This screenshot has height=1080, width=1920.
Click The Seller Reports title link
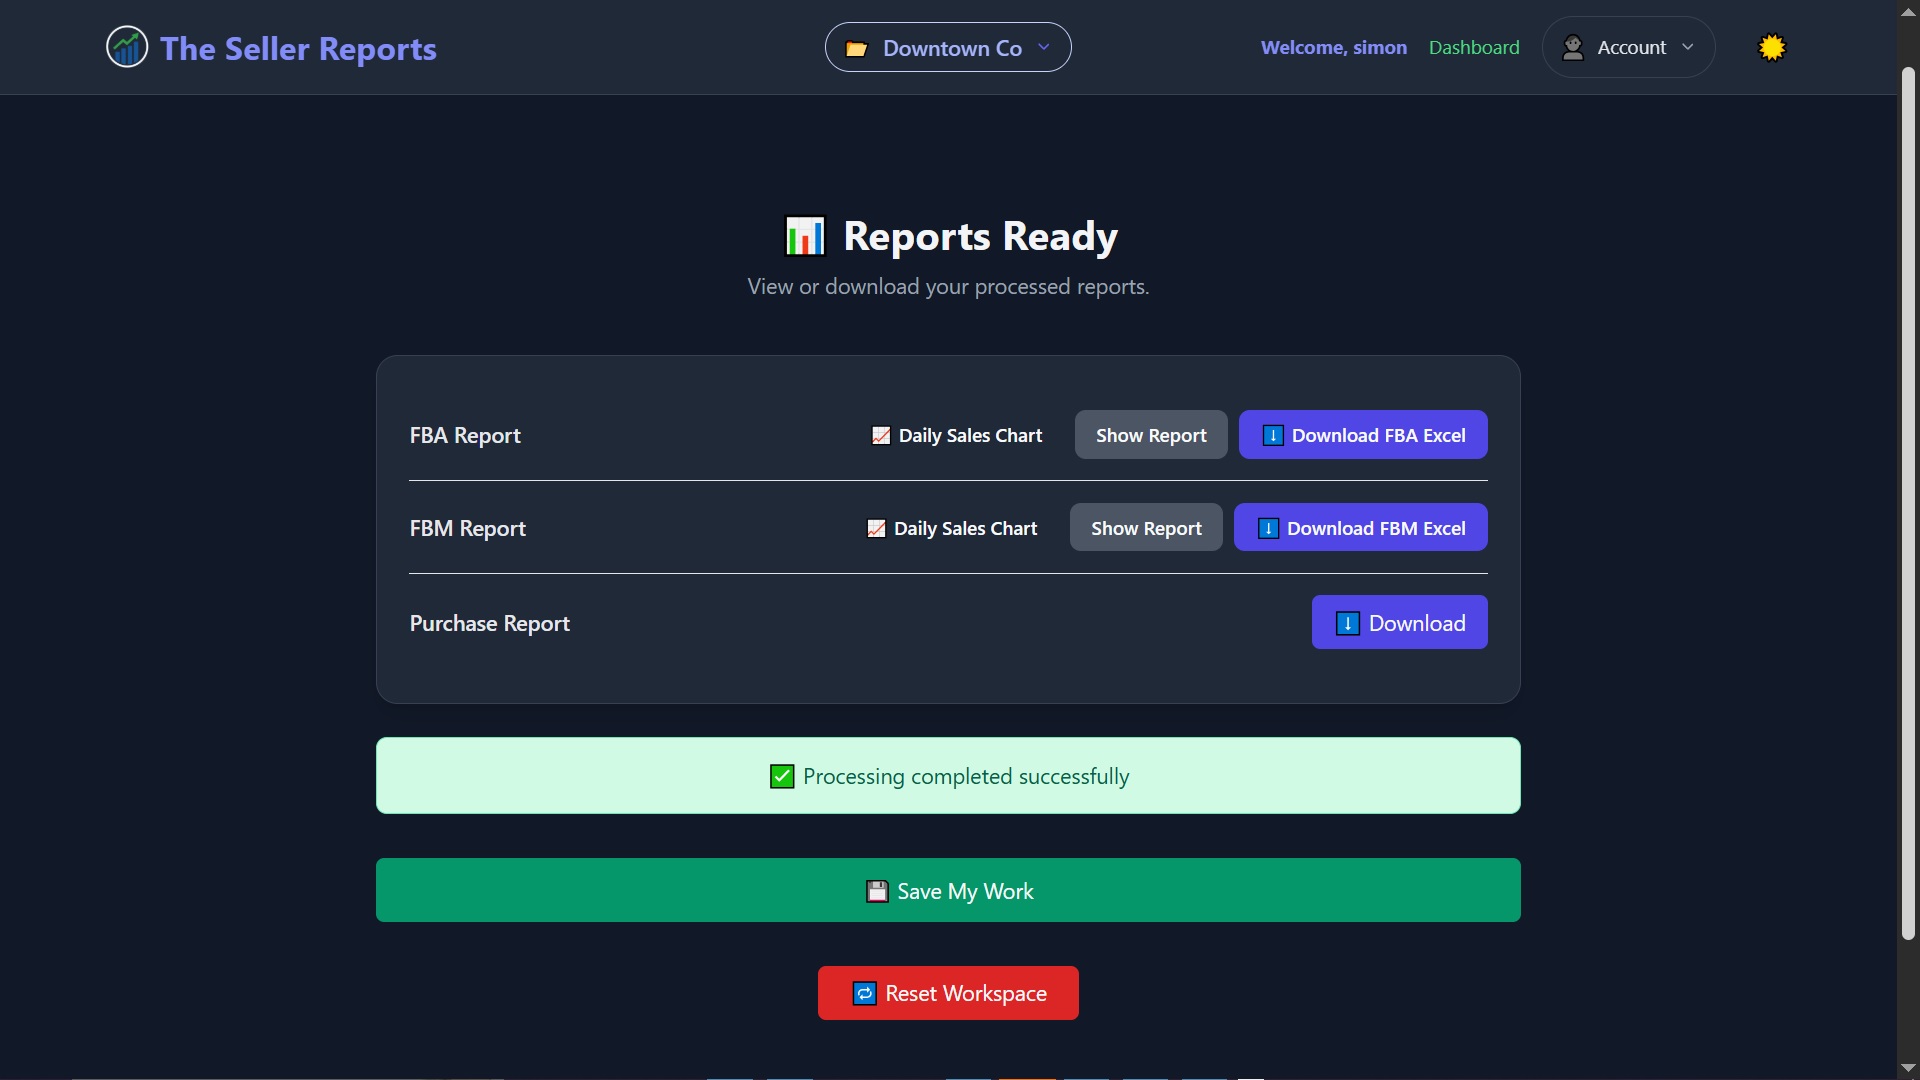(x=298, y=48)
